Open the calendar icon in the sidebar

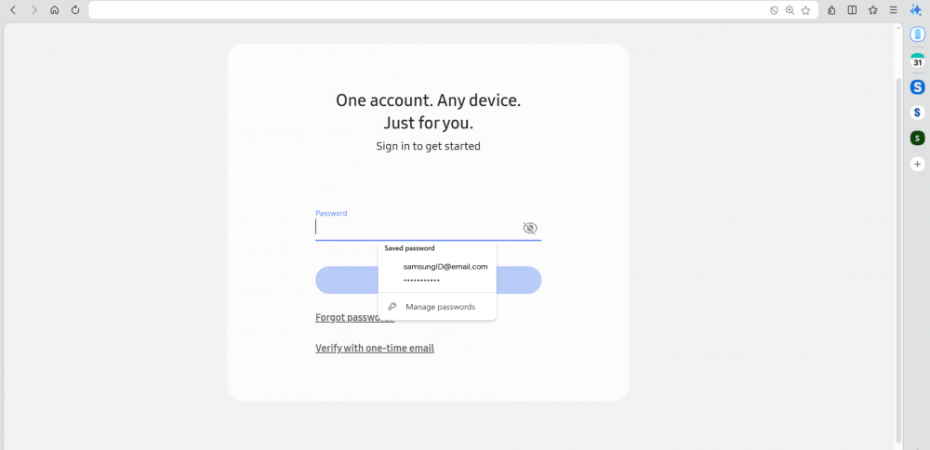point(917,61)
